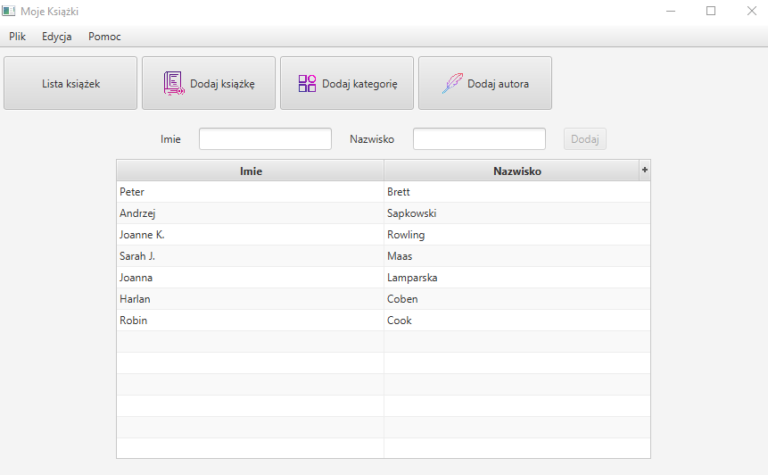768x475 pixels.
Task: Sort table by Nazwisko column header
Action: (516, 171)
